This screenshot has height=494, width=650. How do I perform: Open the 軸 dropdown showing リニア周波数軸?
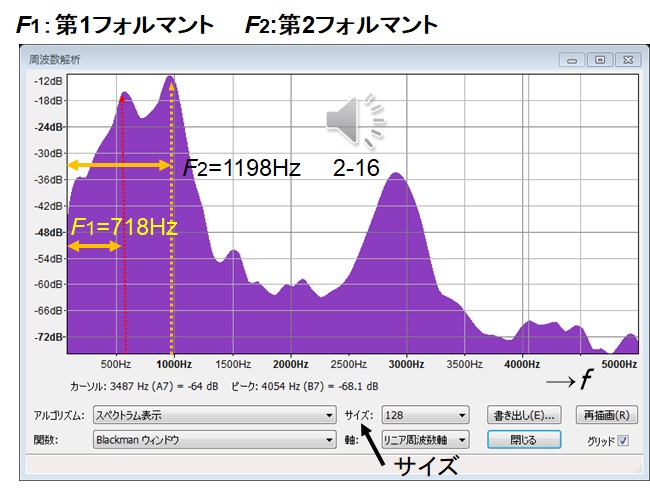425,439
